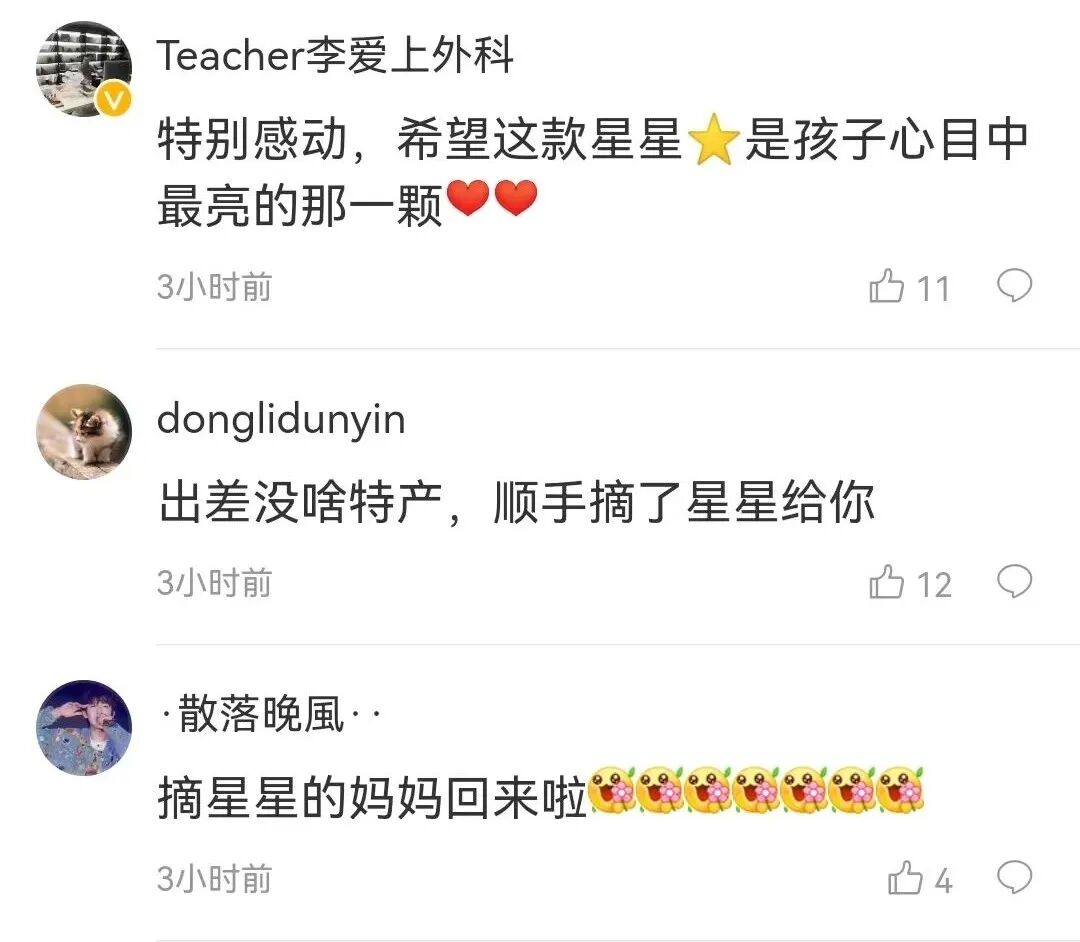Open 散落晚風's profile picture
This screenshot has width=1080, height=942.
[83, 728]
